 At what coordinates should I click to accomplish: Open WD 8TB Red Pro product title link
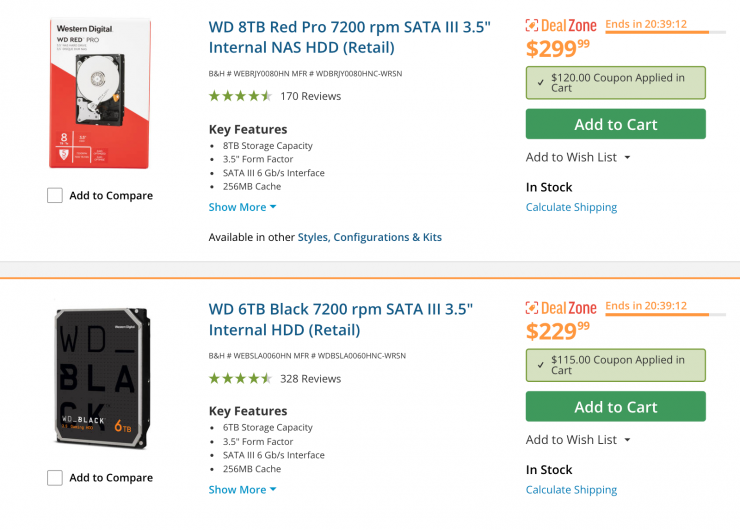pyautogui.click(x=349, y=37)
